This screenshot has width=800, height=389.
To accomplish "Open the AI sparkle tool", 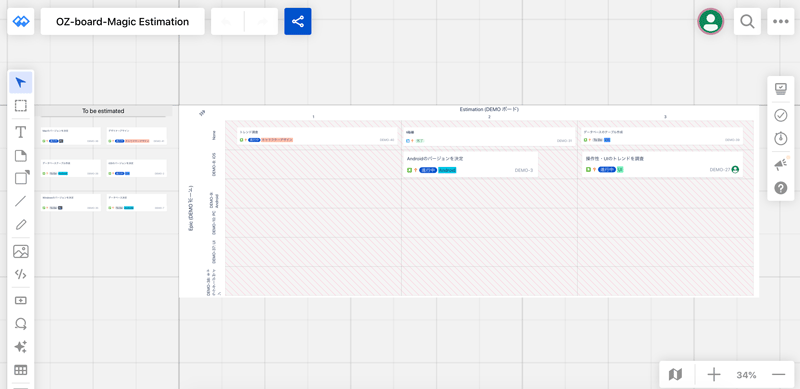I will tap(20, 347).
